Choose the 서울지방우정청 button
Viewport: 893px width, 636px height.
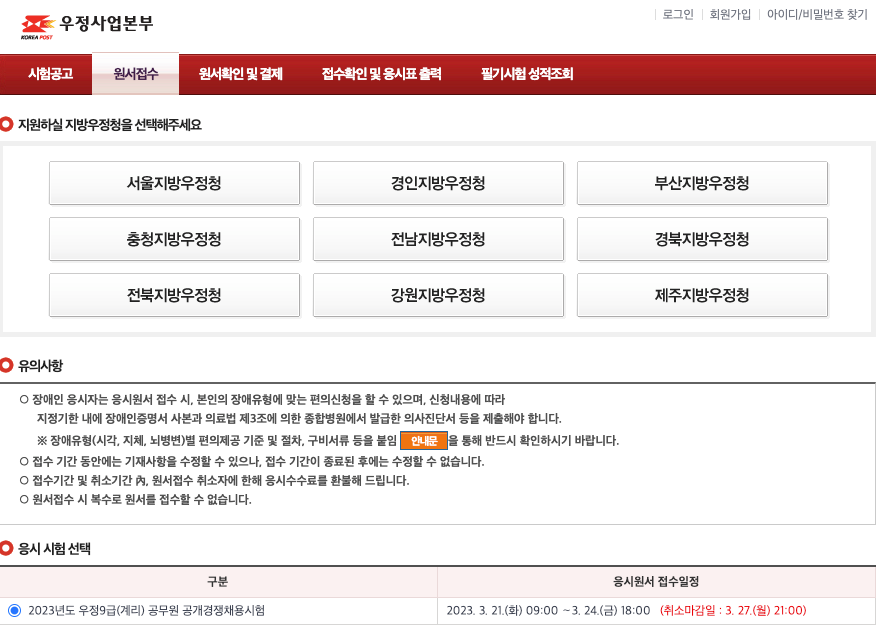point(174,183)
